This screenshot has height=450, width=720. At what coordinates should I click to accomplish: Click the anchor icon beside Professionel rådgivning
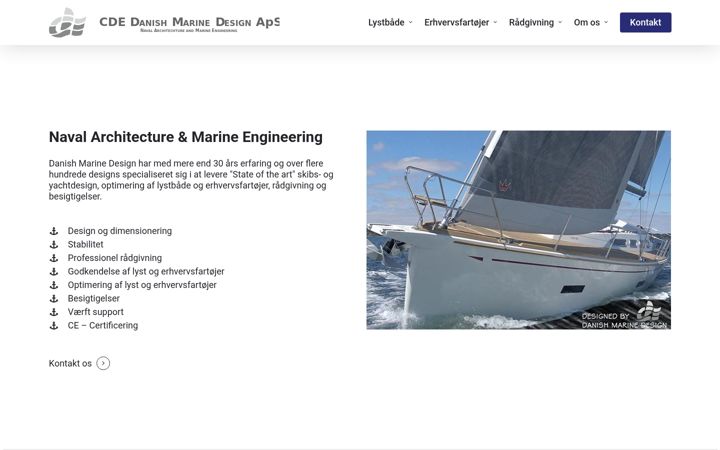click(54, 258)
